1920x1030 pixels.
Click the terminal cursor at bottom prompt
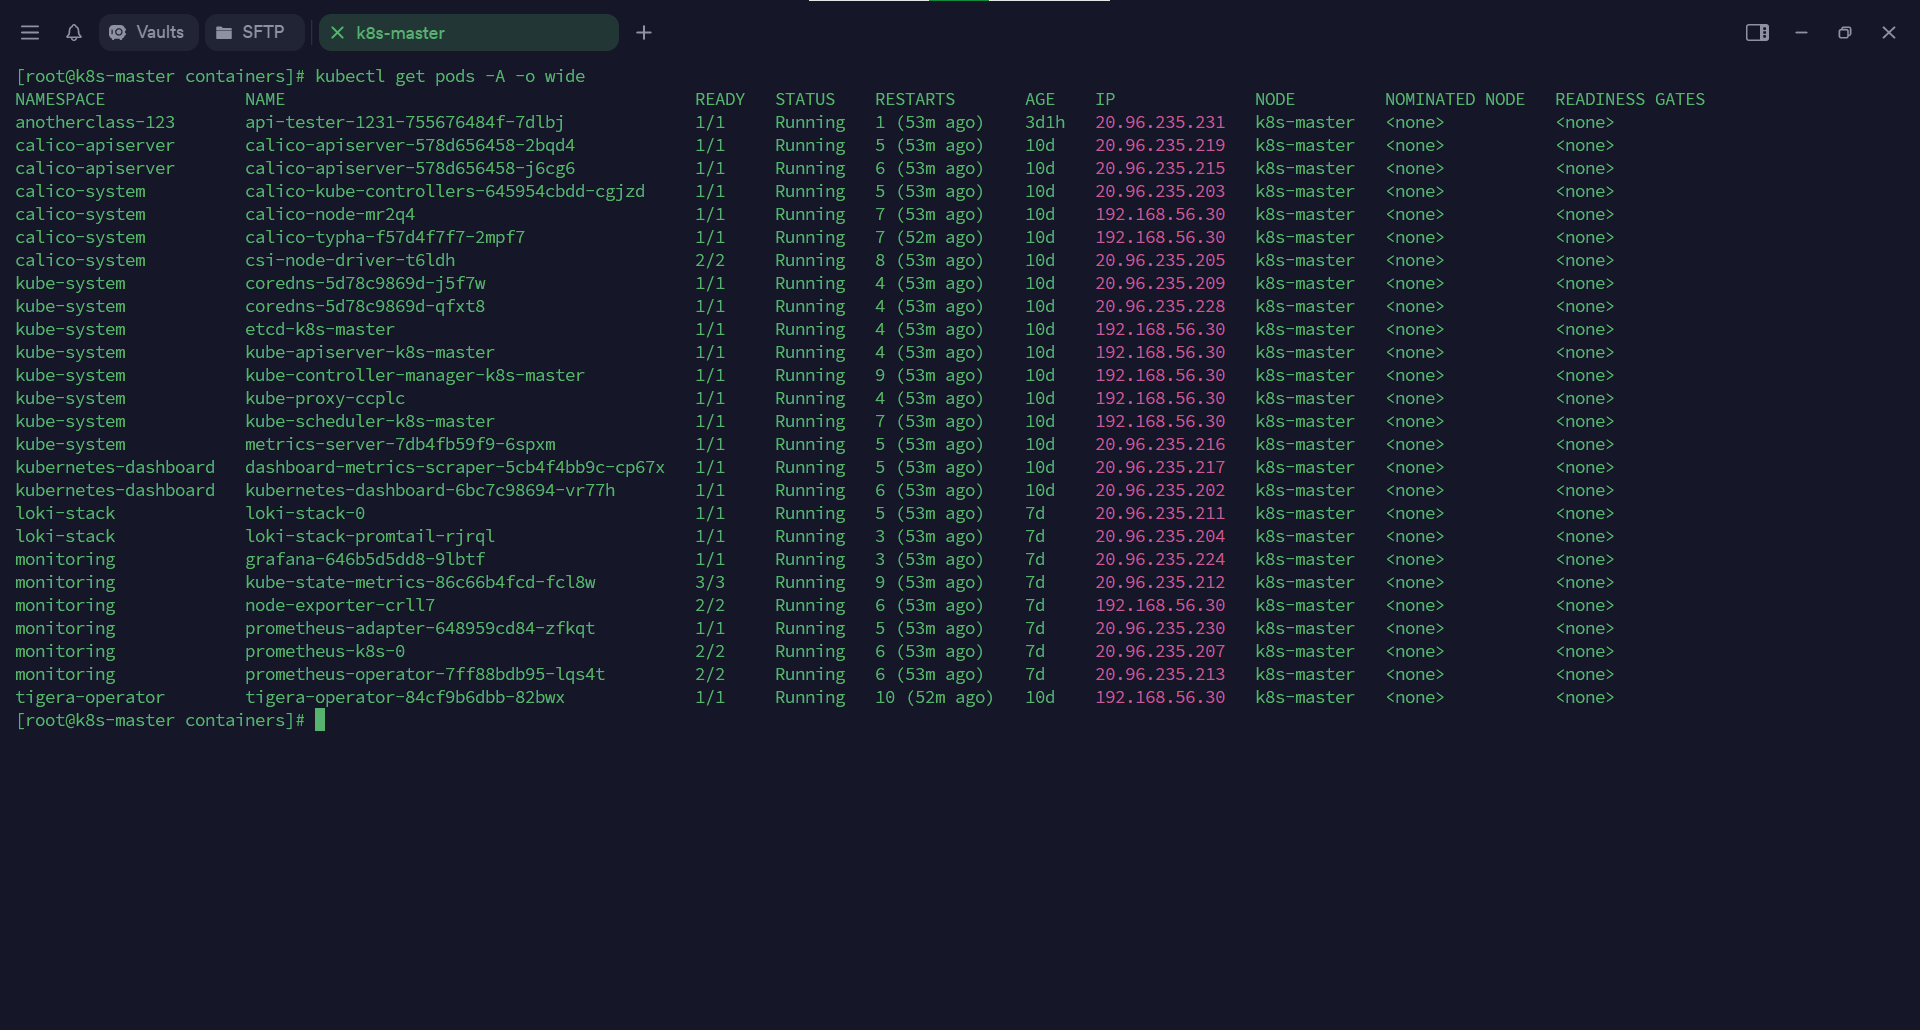tap(320, 720)
